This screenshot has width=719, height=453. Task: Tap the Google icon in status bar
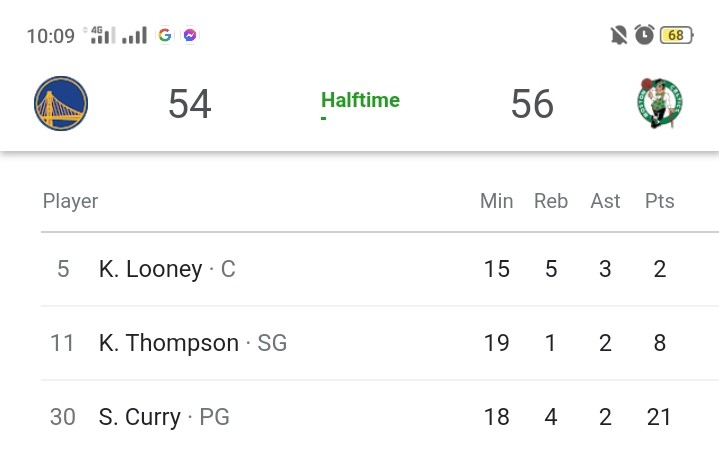165,35
